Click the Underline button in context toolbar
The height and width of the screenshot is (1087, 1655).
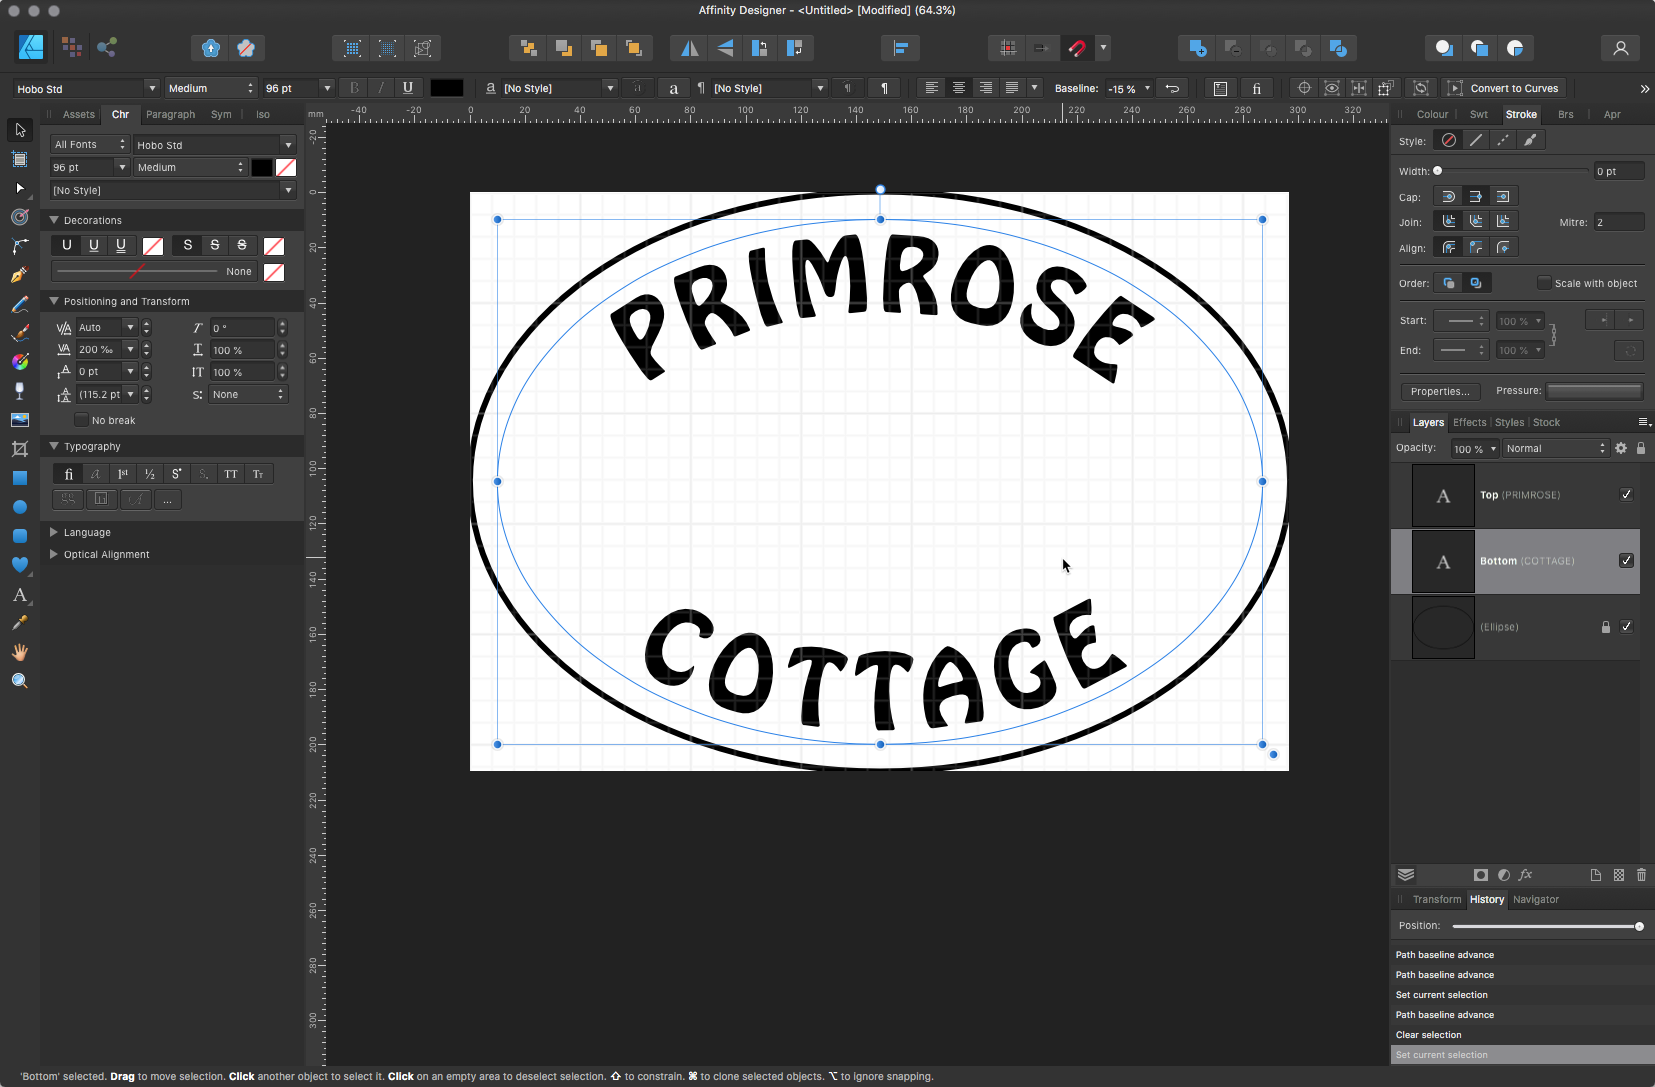(408, 88)
